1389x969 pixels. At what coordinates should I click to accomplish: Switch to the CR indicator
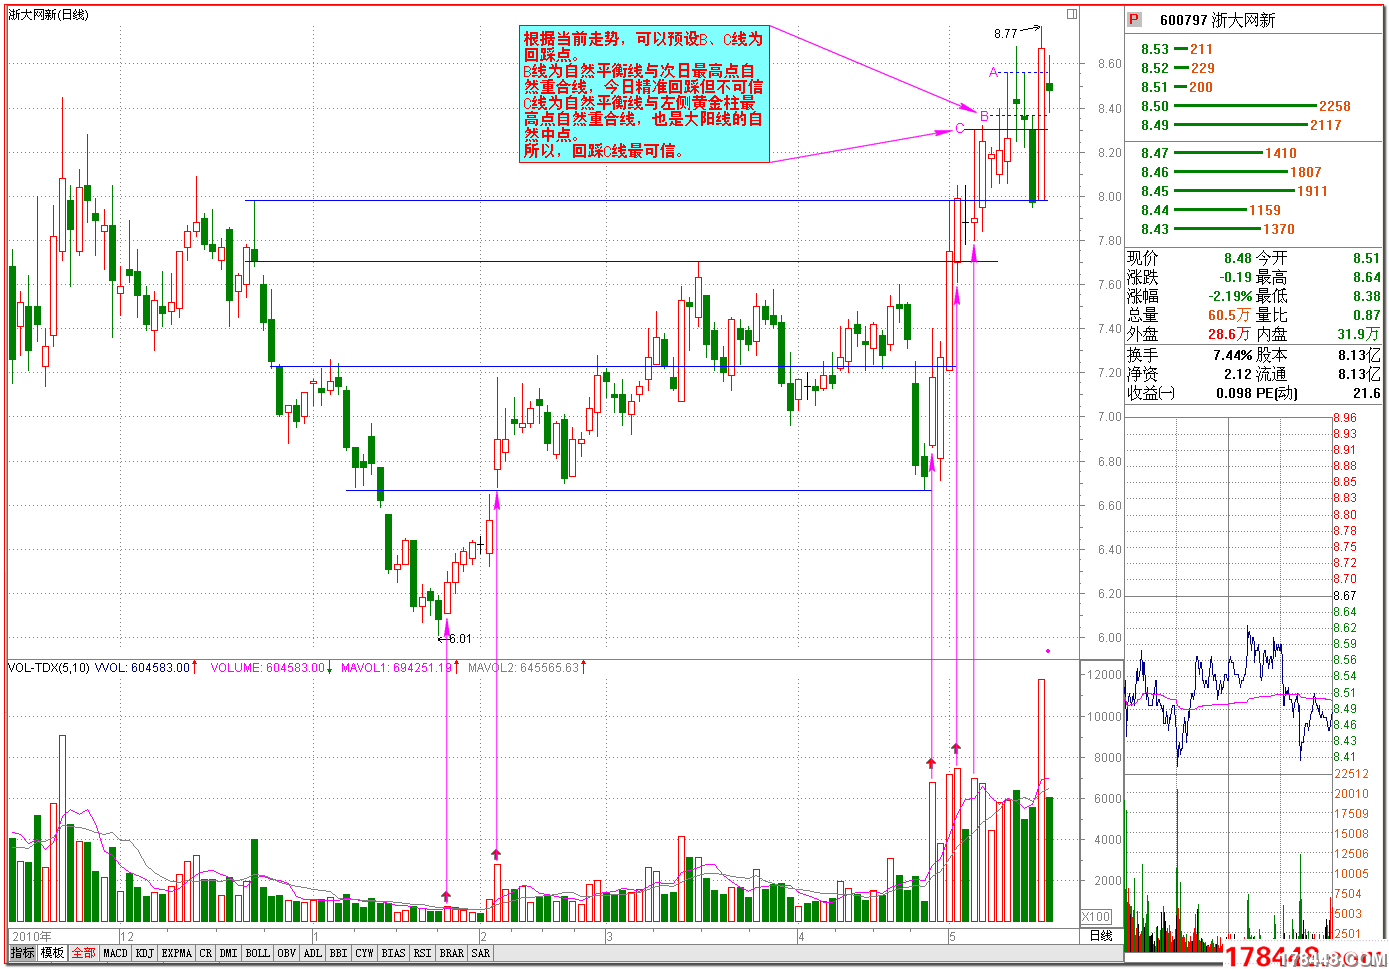click(x=205, y=953)
